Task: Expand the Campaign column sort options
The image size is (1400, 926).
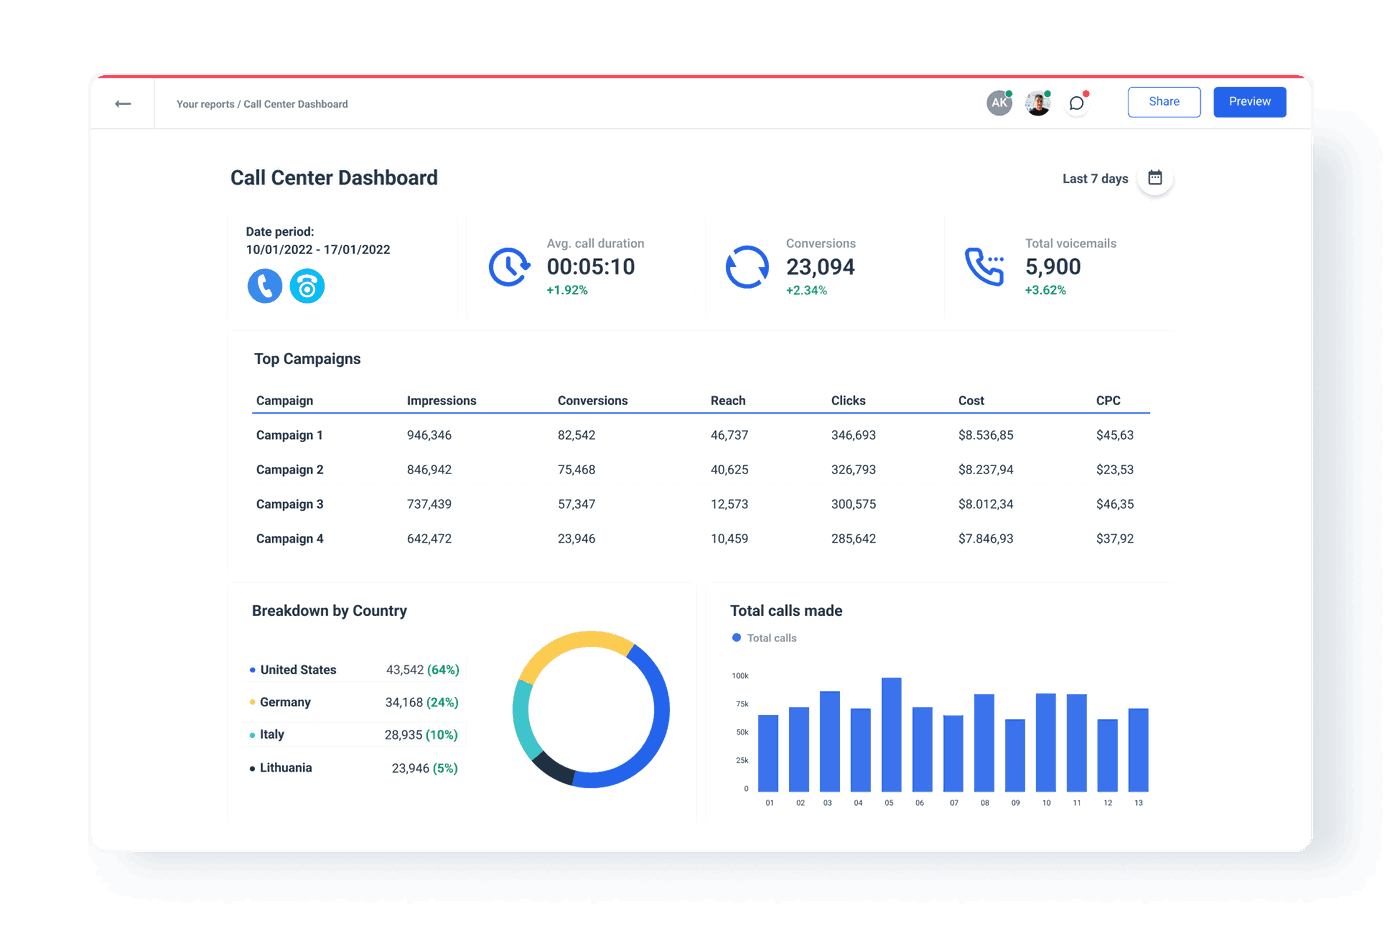Action: click(283, 400)
